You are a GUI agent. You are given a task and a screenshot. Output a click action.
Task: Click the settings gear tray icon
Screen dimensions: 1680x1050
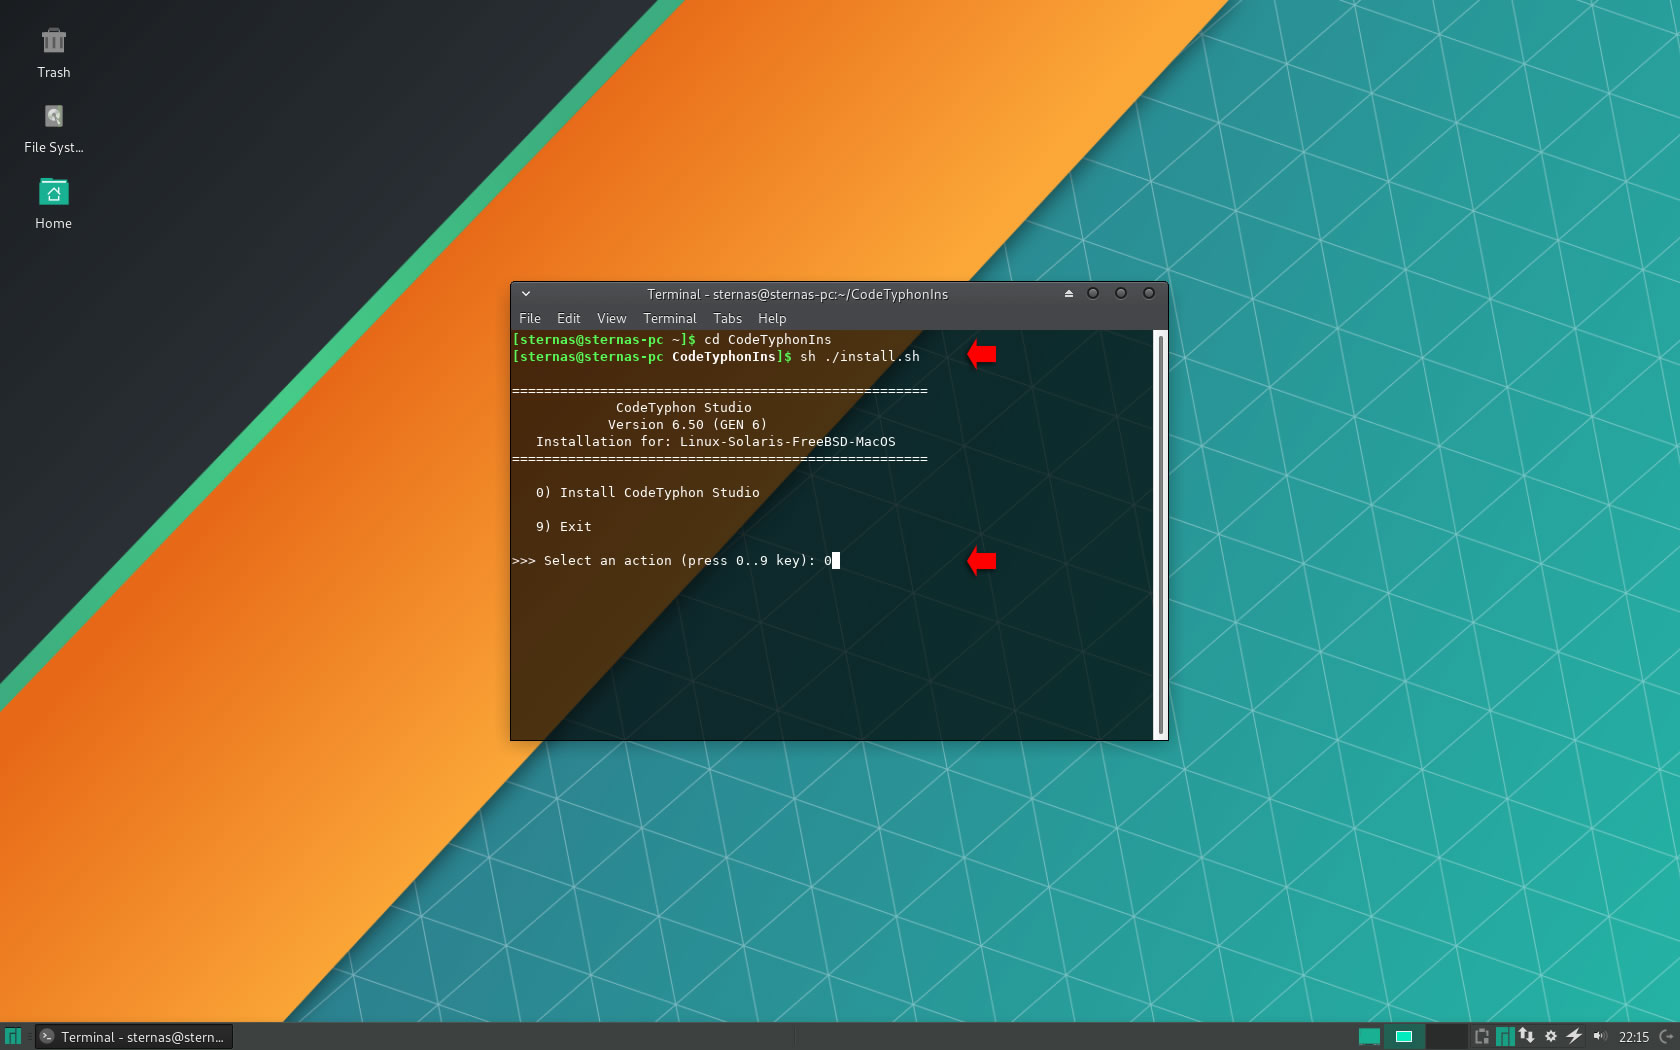pos(1551,1037)
